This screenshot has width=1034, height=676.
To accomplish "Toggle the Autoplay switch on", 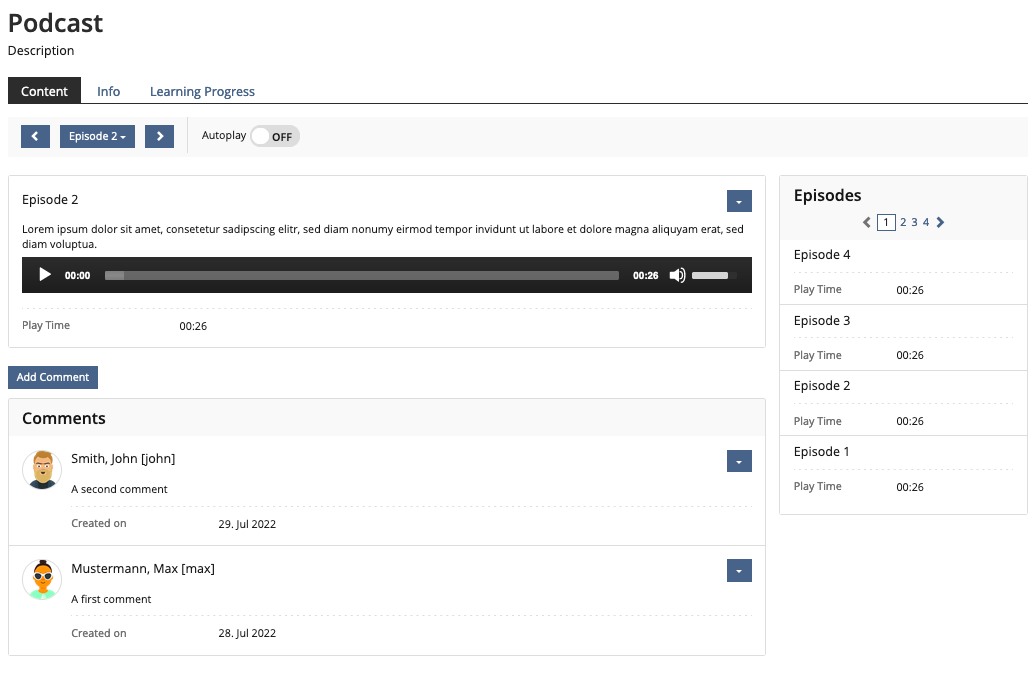I will (275, 136).
